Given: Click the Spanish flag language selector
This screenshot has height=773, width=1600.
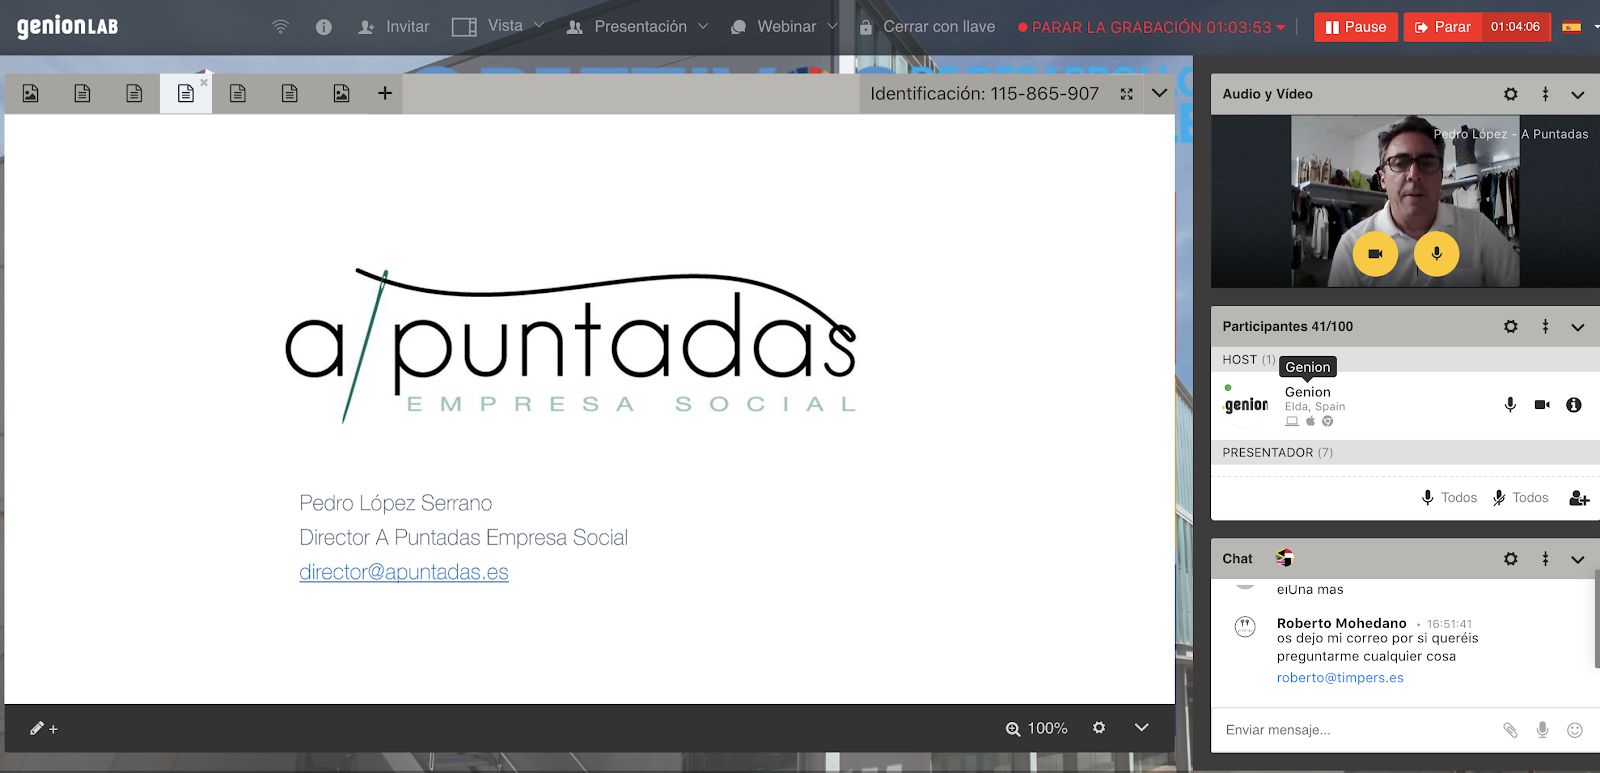Looking at the screenshot, I should pos(1572,27).
